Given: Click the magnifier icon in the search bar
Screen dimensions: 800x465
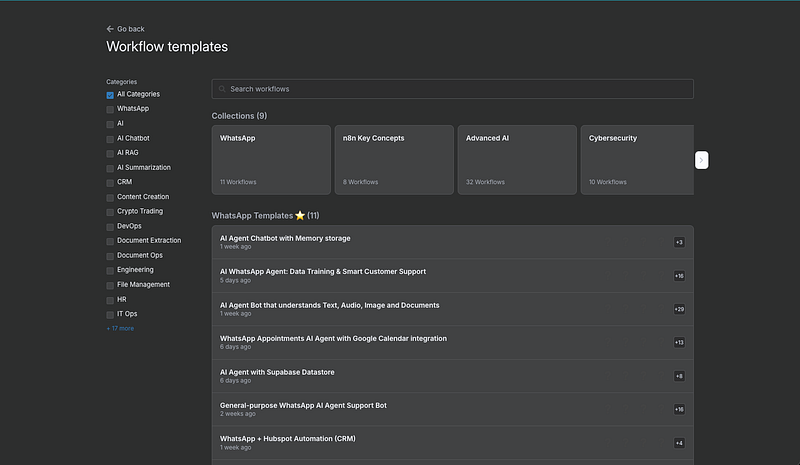Looking at the screenshot, I should point(222,89).
